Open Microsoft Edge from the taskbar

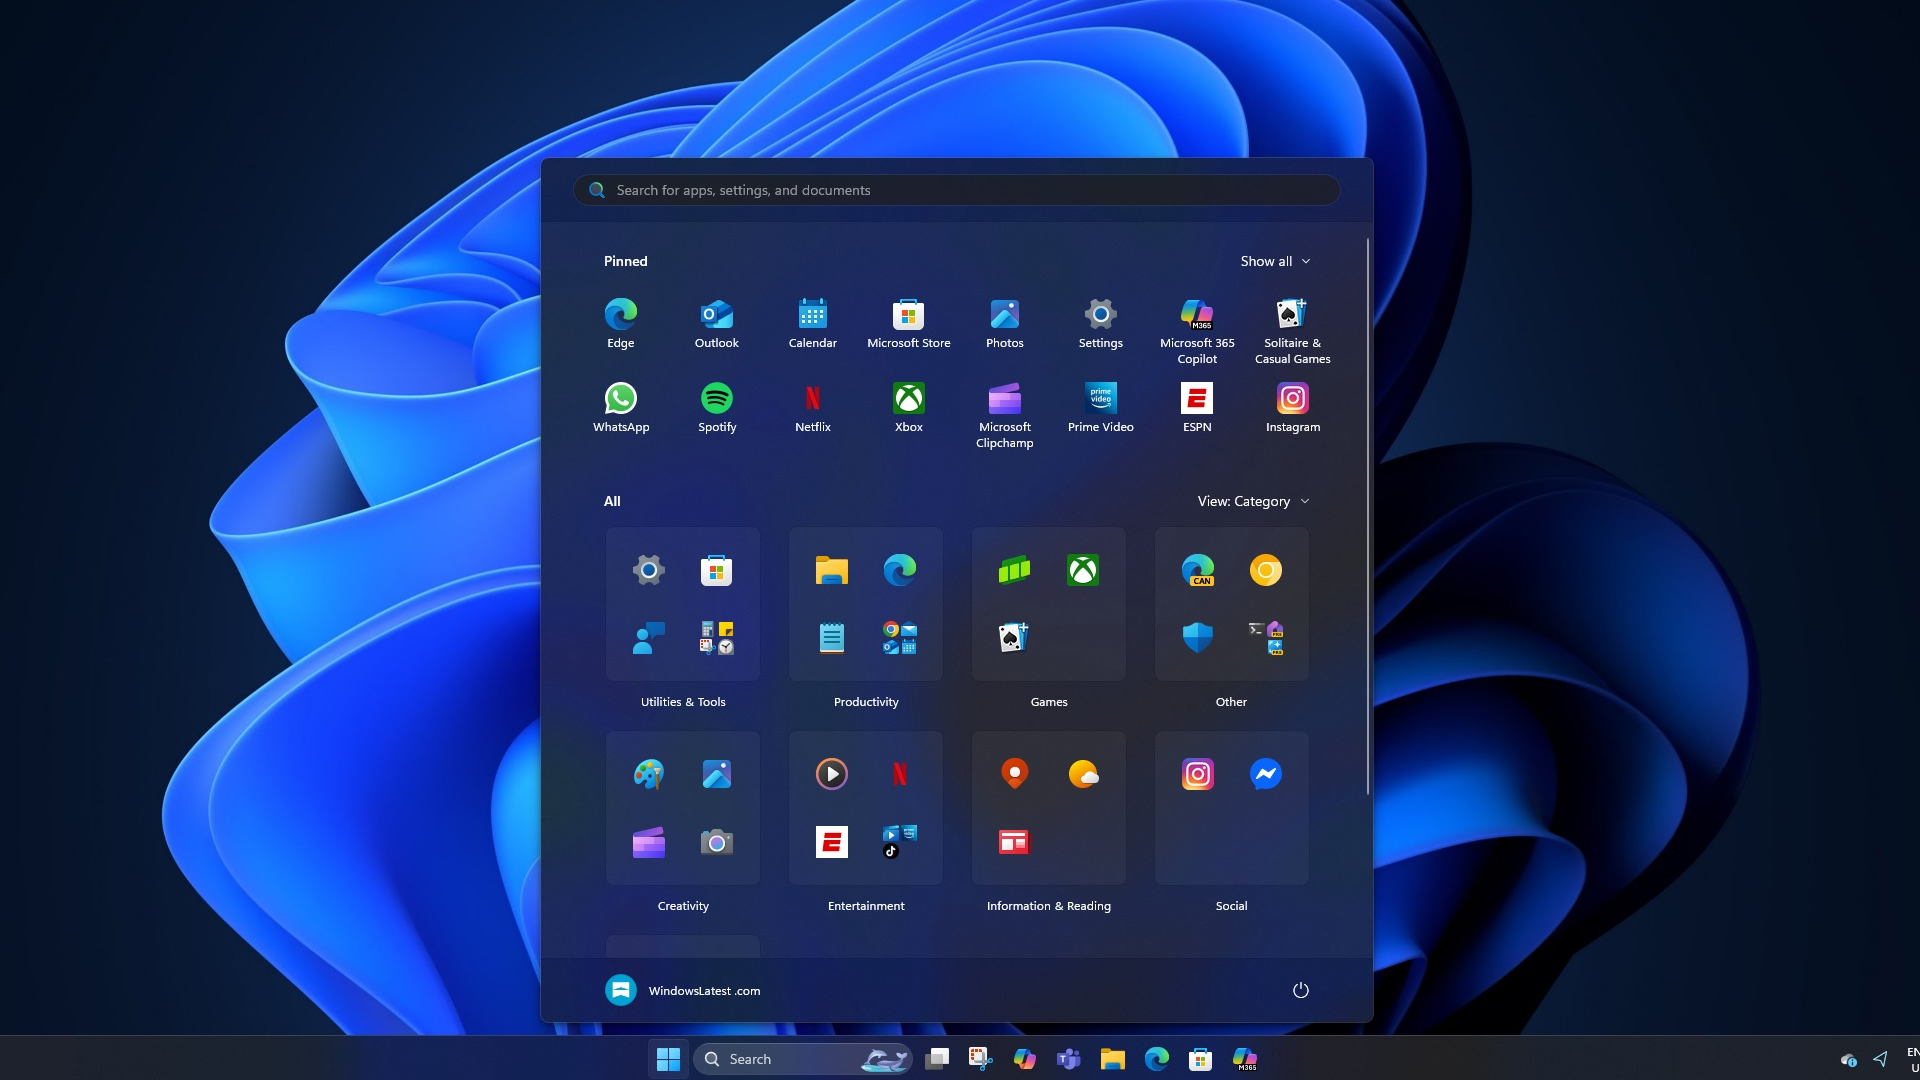coord(1157,1059)
